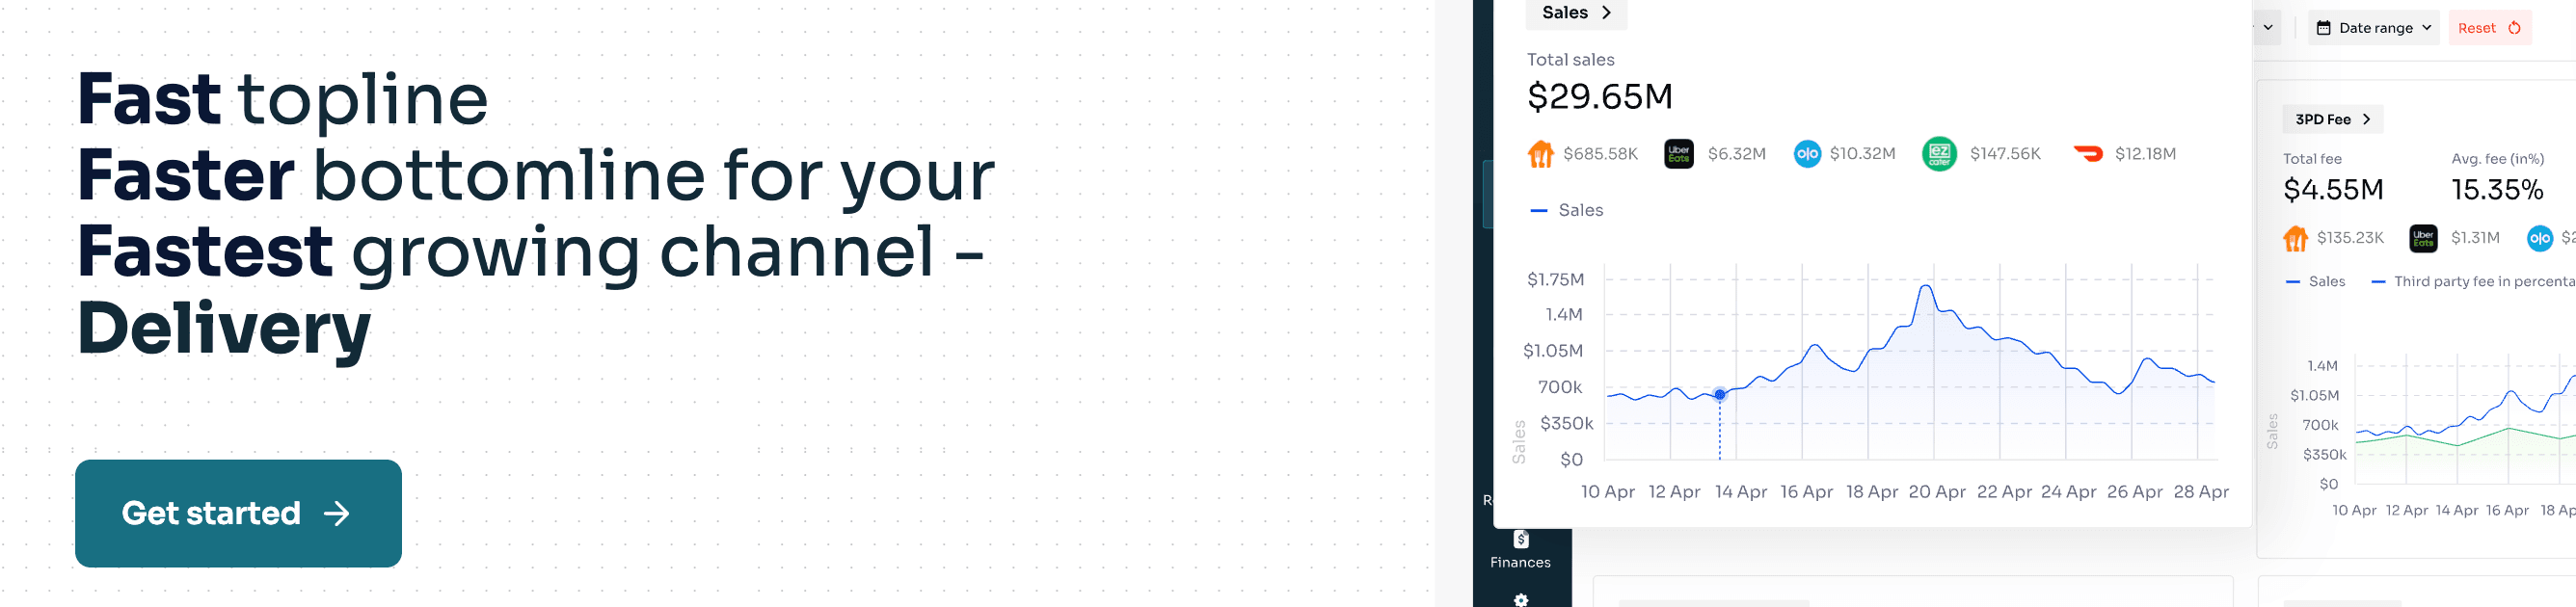Screen dimensions: 2576x607
Task: Click the sales chart peak near 20 Apr
Action: tap(1925, 287)
